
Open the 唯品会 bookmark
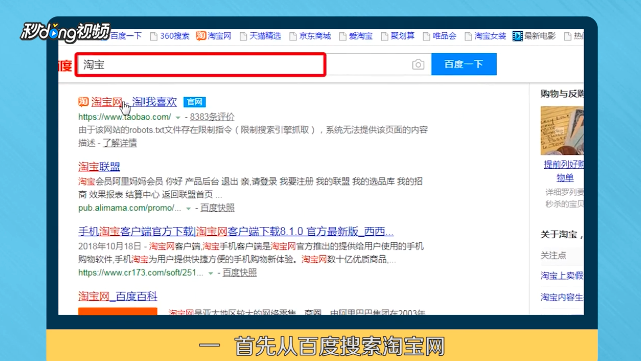(x=444, y=36)
